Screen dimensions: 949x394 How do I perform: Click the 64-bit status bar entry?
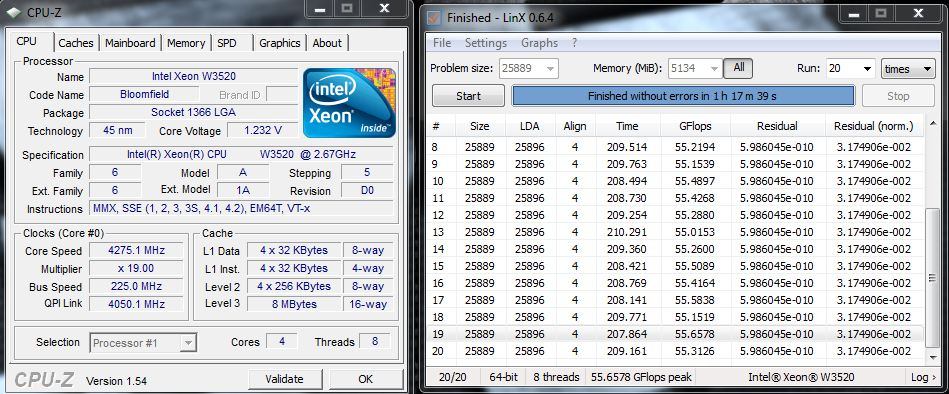pos(504,377)
